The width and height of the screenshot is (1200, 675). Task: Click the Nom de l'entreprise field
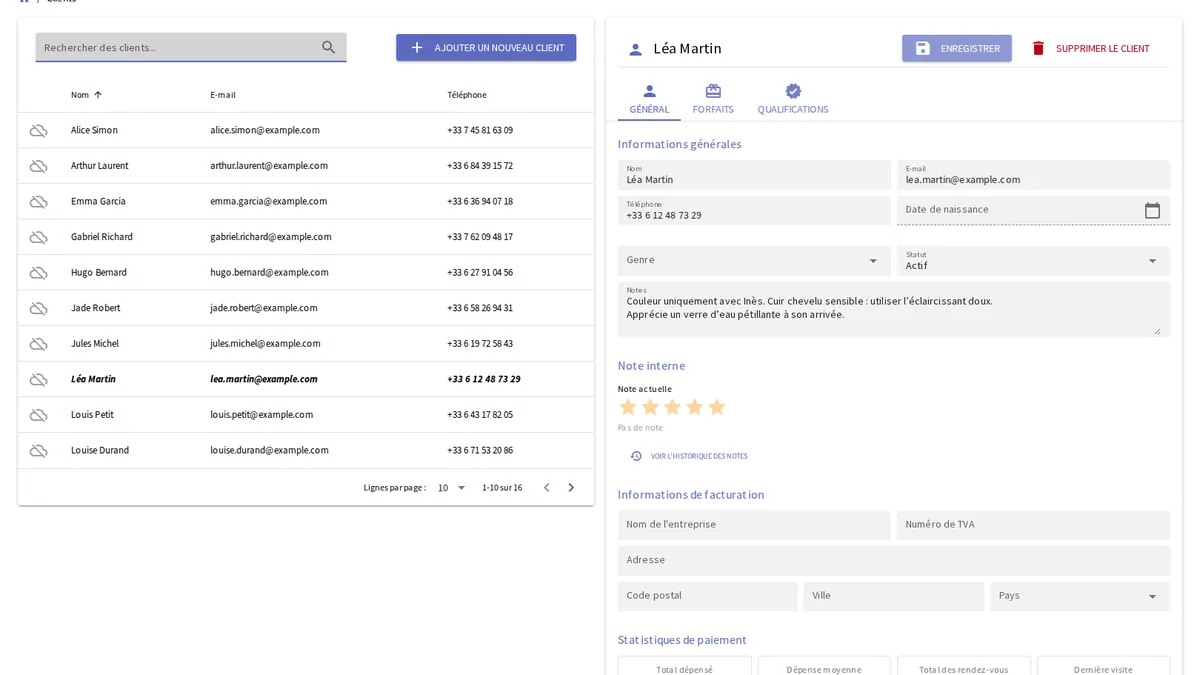point(754,525)
